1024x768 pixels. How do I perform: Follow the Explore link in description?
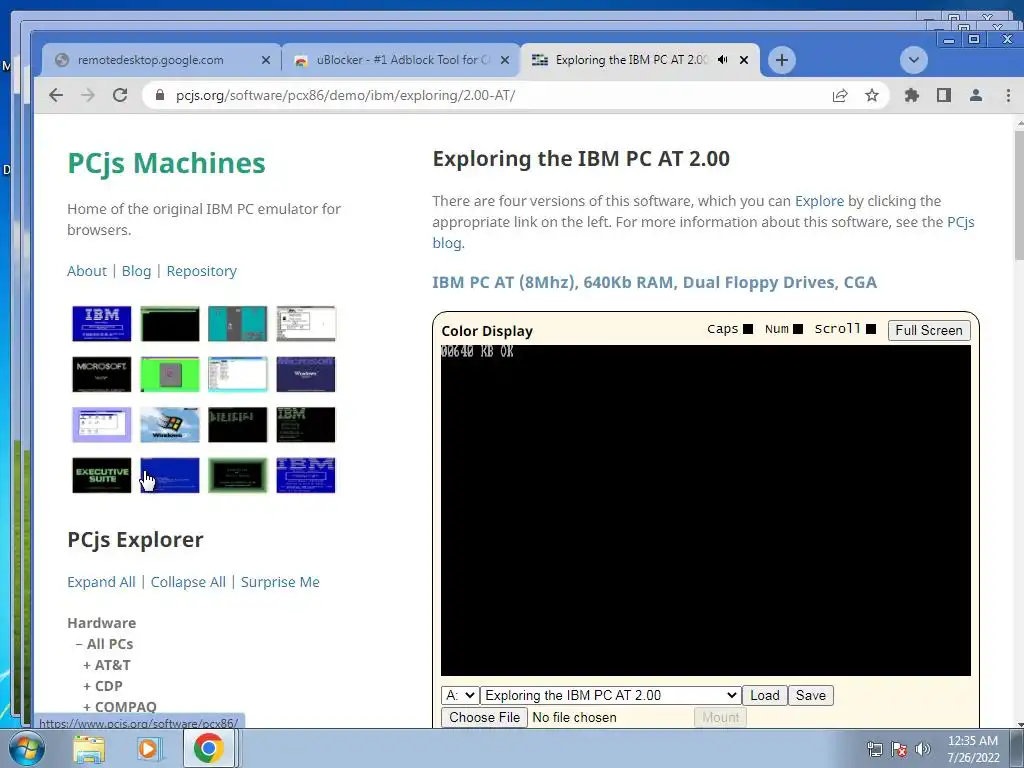point(819,201)
